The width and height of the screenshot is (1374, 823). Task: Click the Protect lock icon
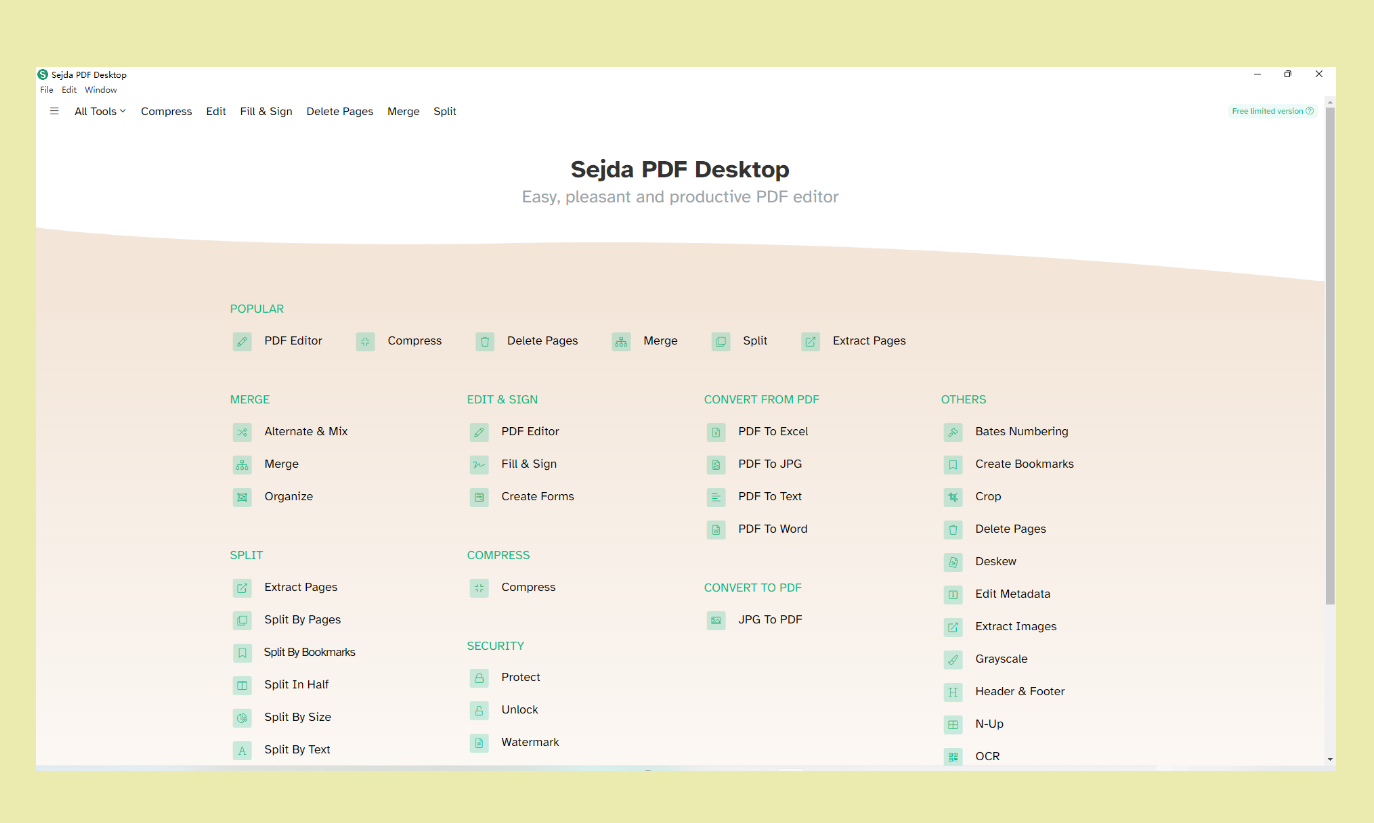click(479, 678)
